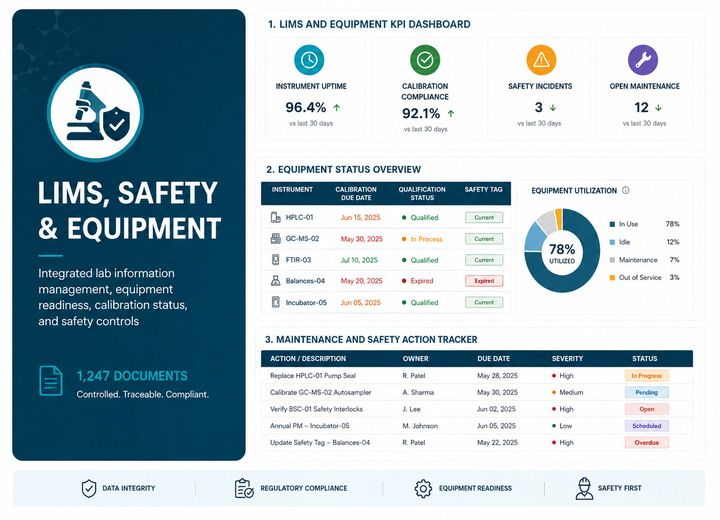720x520 pixels.
Task: Click owner M. Johnson
Action: coord(420,426)
